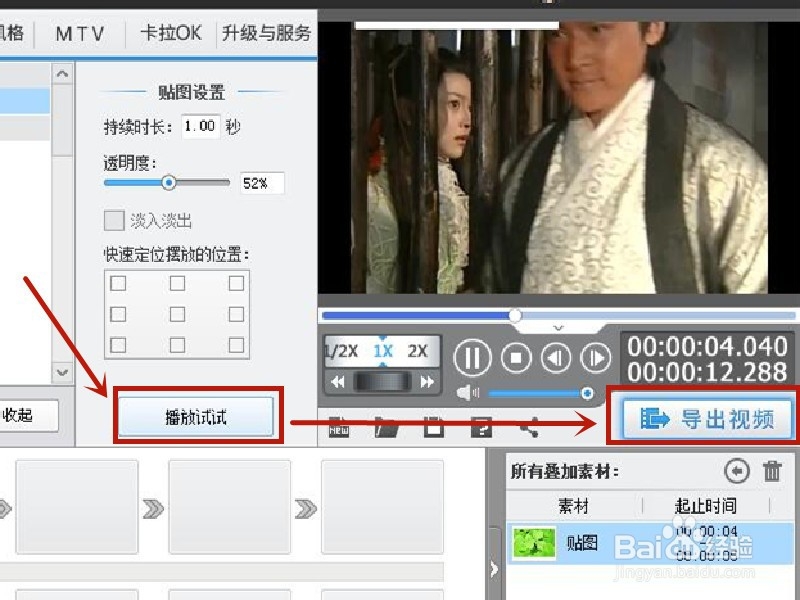Select top-center position checkbox
The image size is (800, 600).
(x=177, y=283)
